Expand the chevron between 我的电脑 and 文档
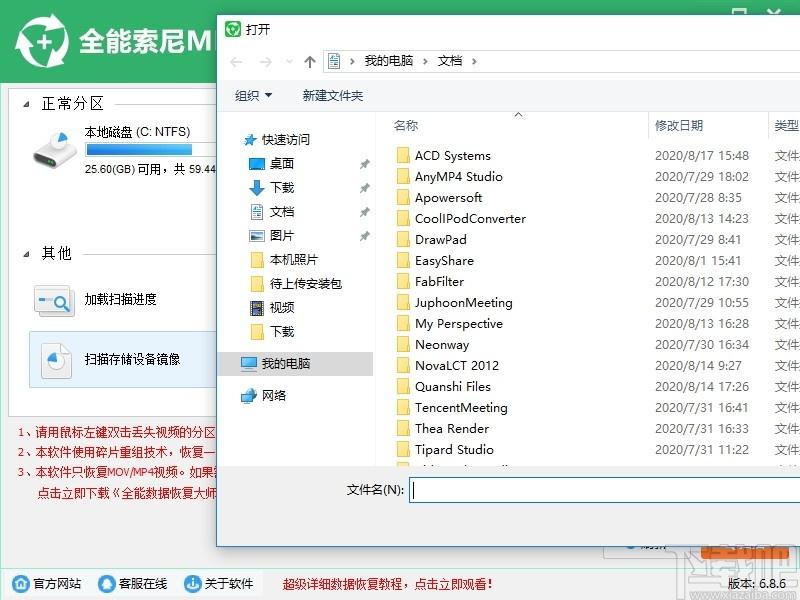 (x=425, y=62)
